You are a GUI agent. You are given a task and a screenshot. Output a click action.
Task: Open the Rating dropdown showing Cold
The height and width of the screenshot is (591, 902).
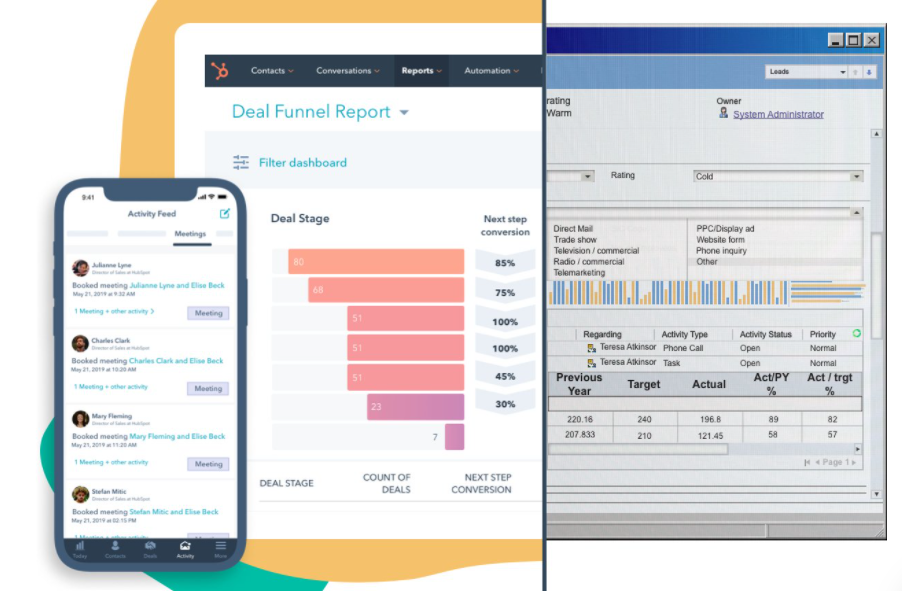(x=778, y=176)
